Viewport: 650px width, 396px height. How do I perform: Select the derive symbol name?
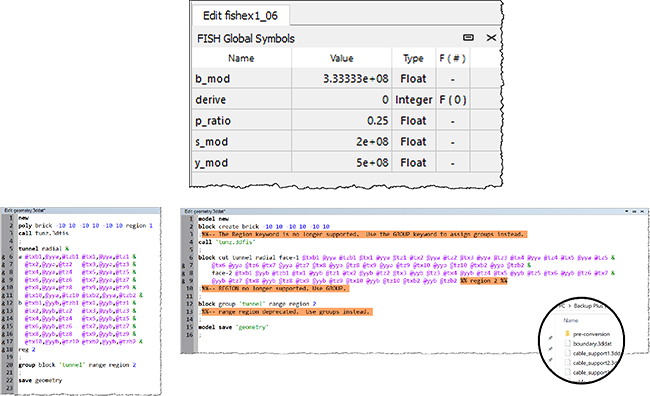coord(211,100)
